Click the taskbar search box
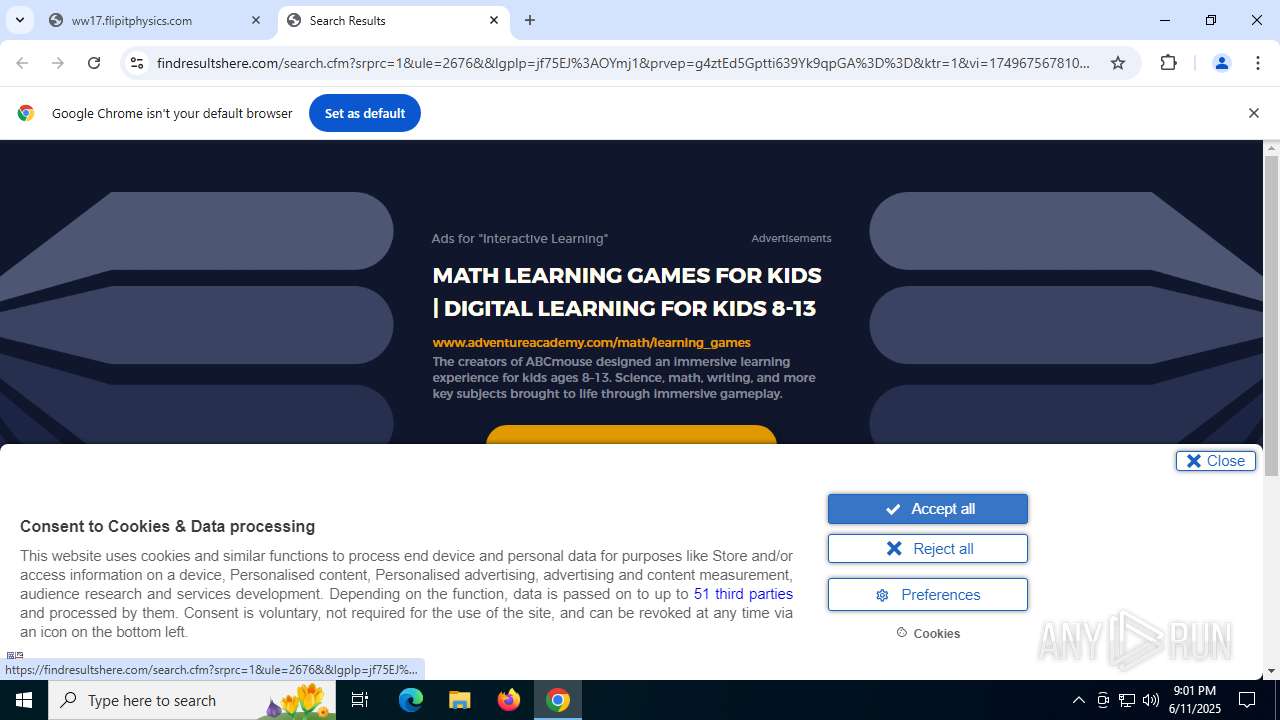The width and height of the screenshot is (1280, 720). tap(192, 700)
